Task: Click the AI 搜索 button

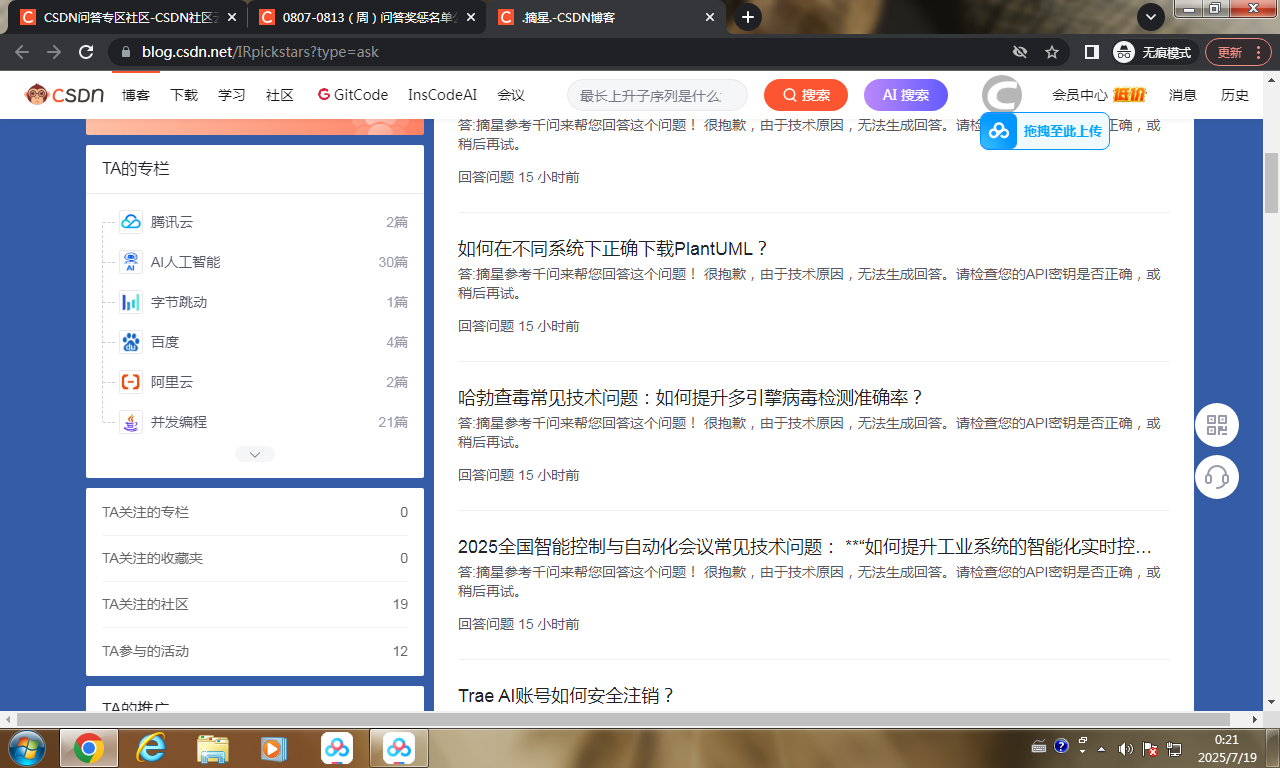Action: (x=904, y=94)
